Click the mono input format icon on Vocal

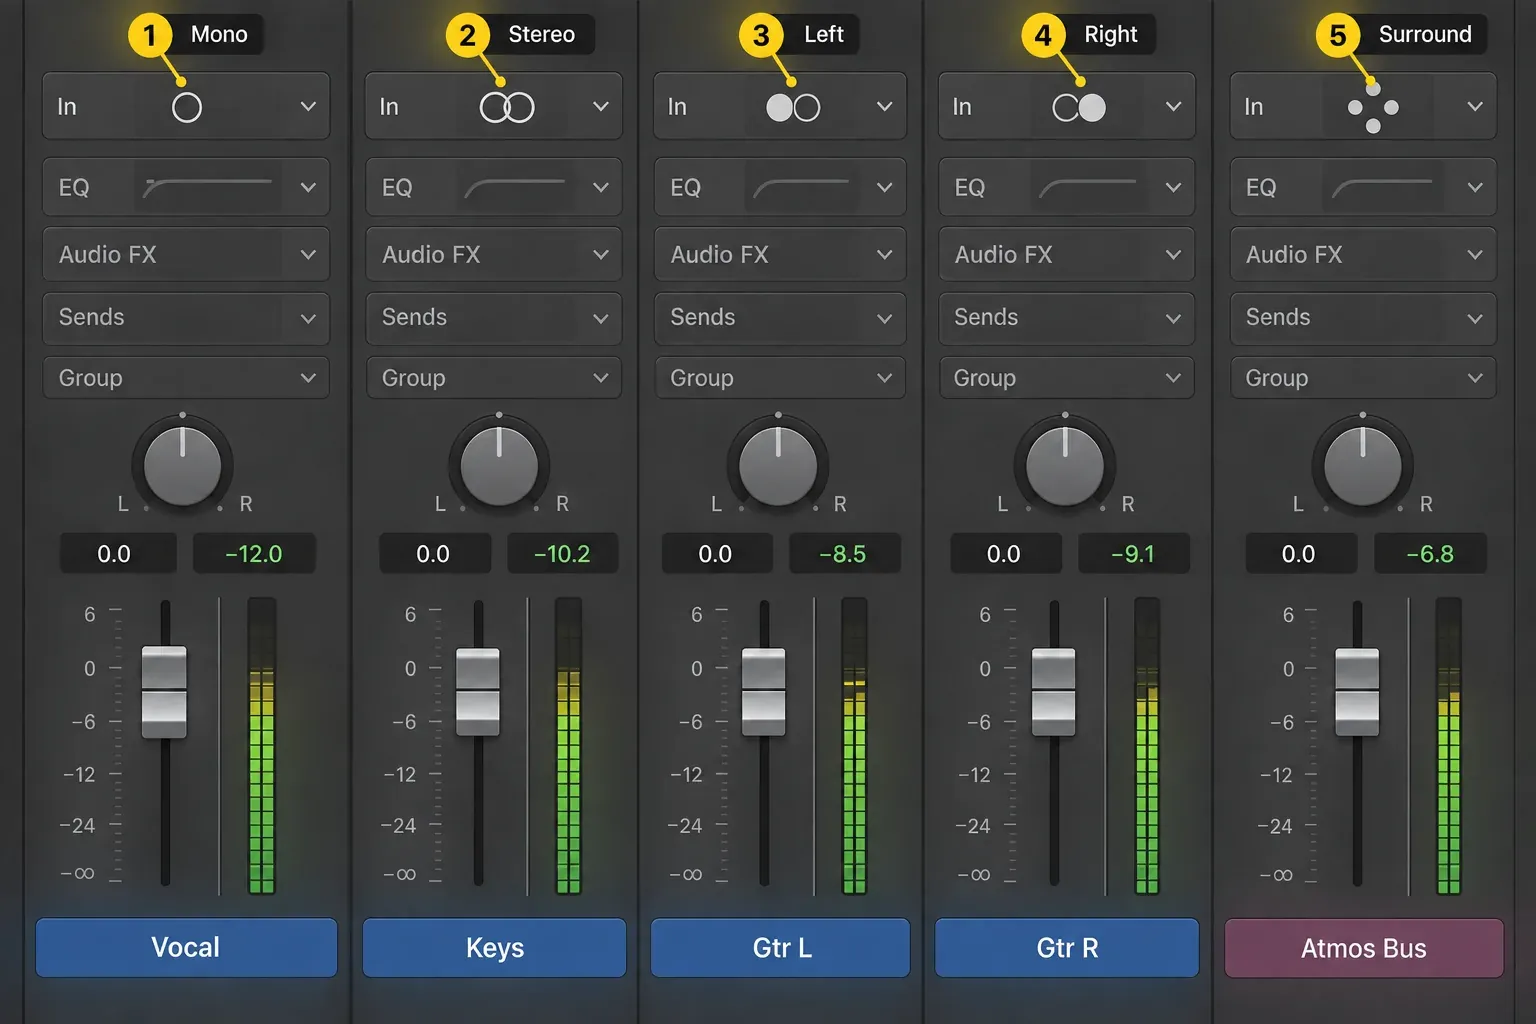(187, 107)
